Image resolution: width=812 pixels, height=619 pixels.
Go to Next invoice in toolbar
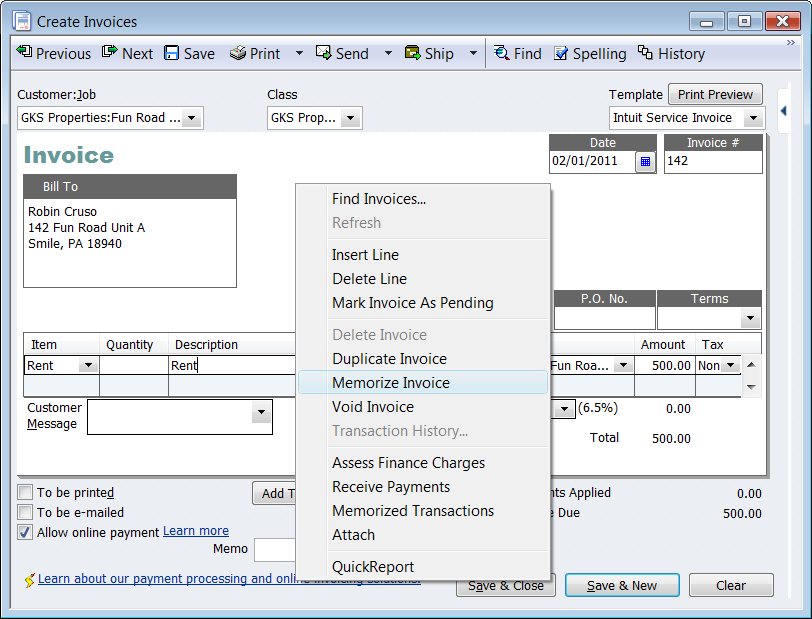pos(110,53)
